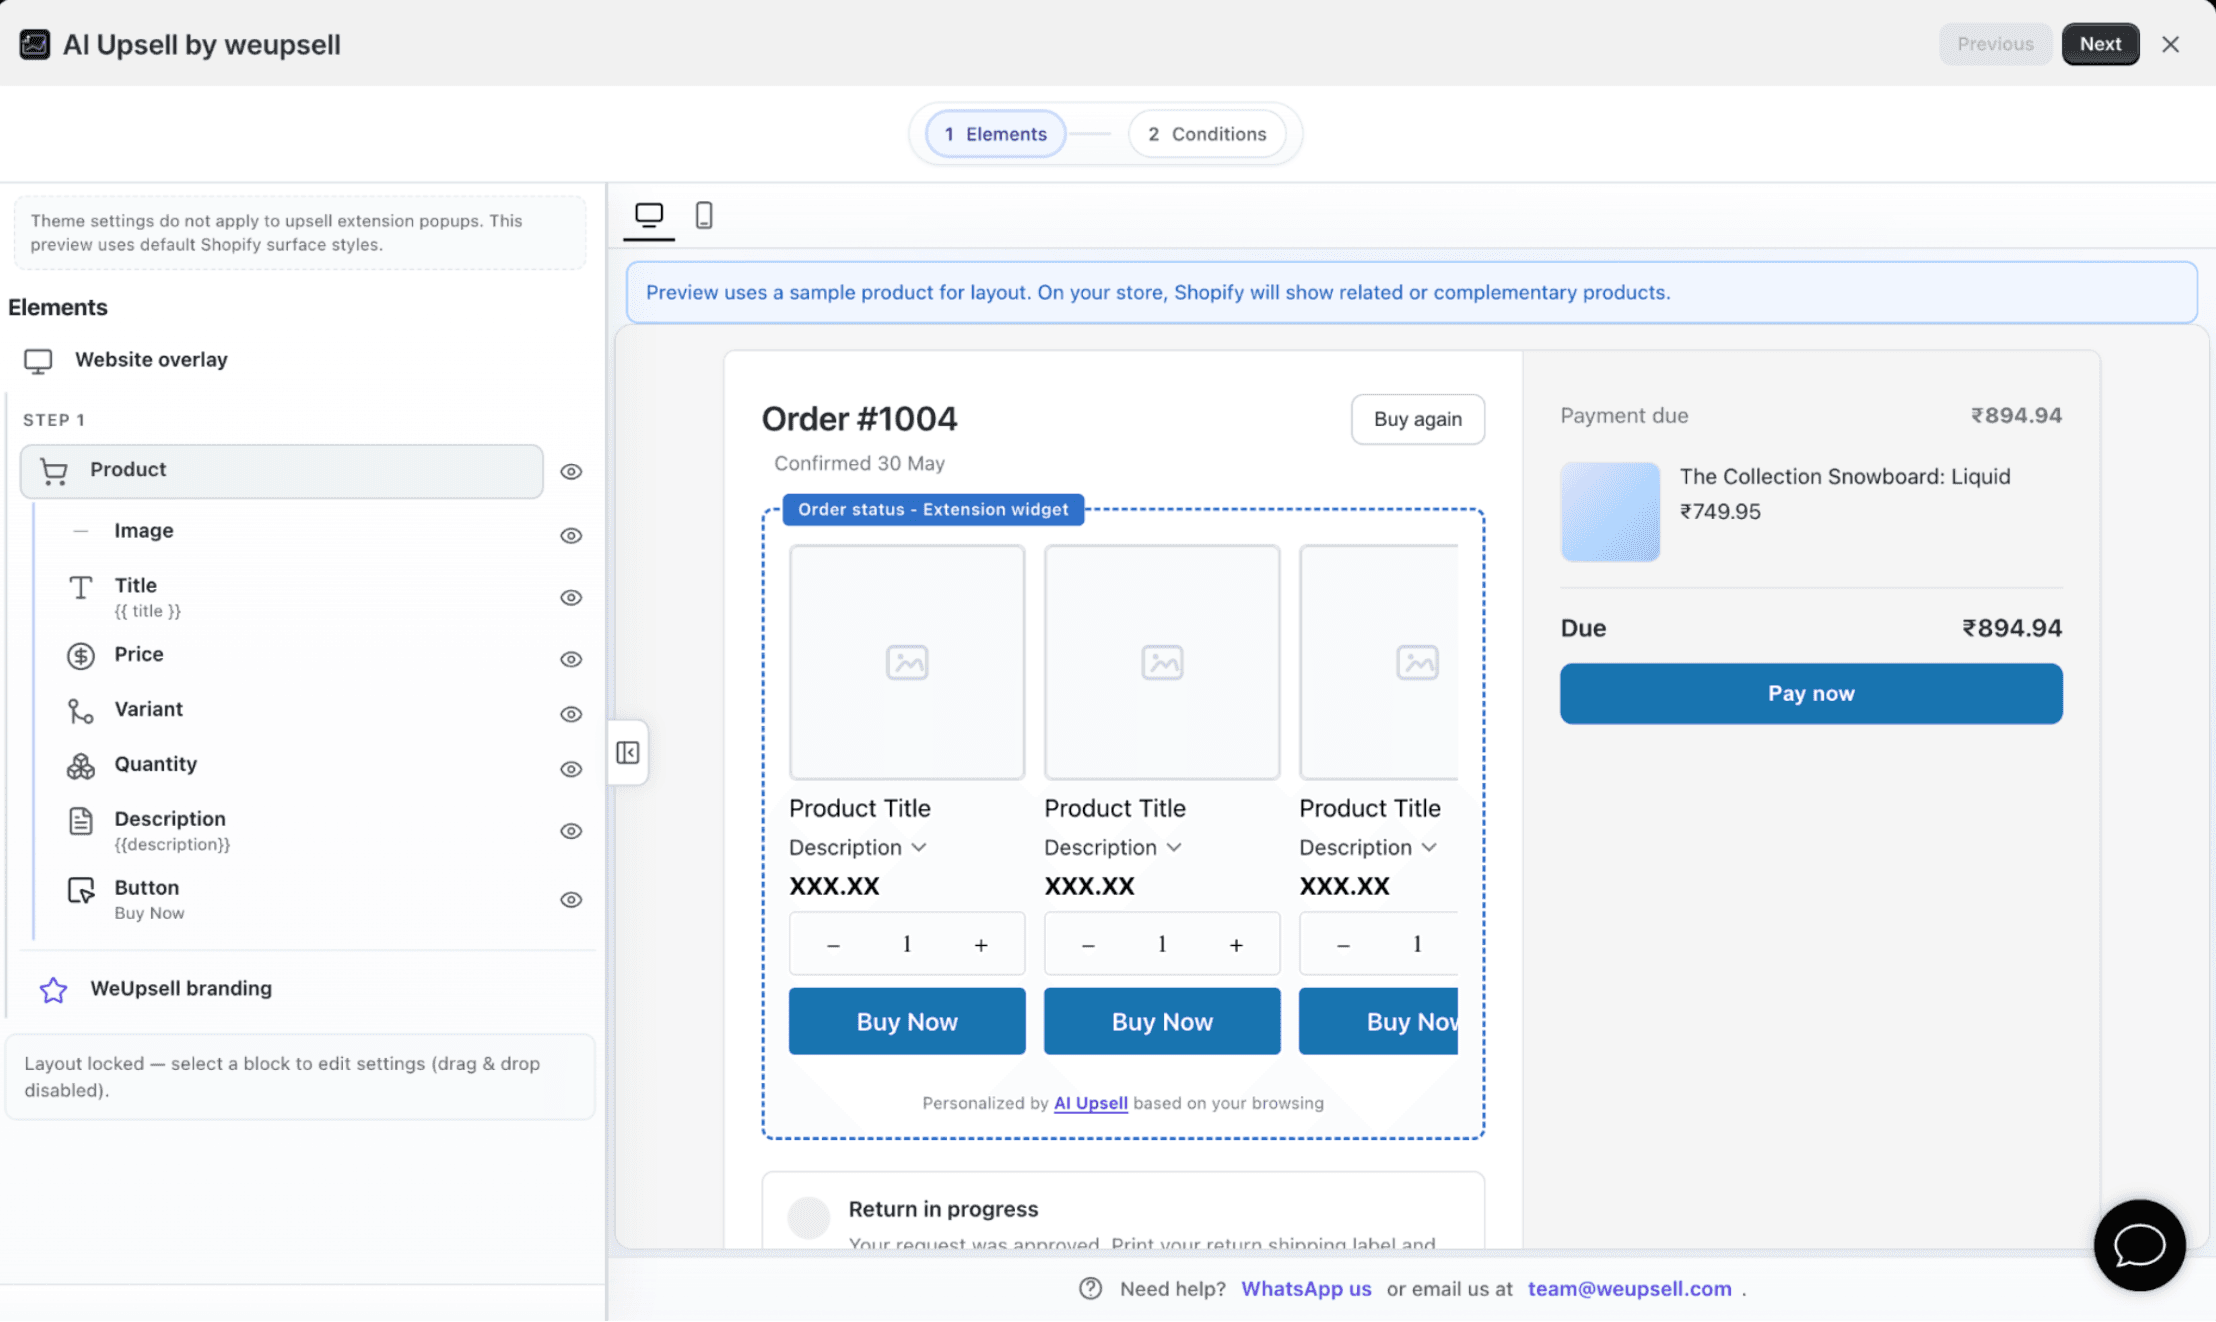
Task: Expand Description in third product card
Action: [x=1368, y=847]
